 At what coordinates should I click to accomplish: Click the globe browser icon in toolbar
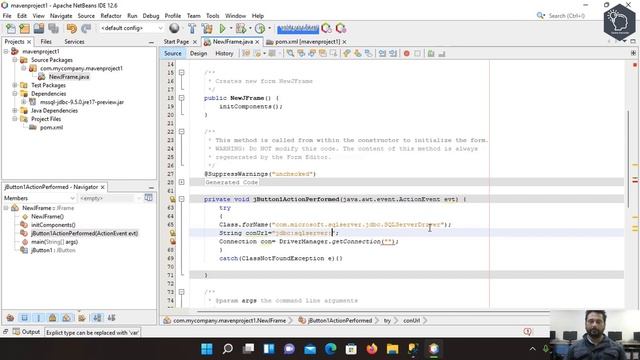(174, 28)
